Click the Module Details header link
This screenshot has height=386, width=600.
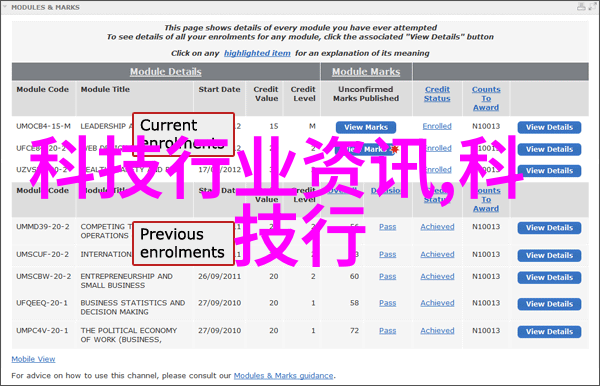(165, 72)
